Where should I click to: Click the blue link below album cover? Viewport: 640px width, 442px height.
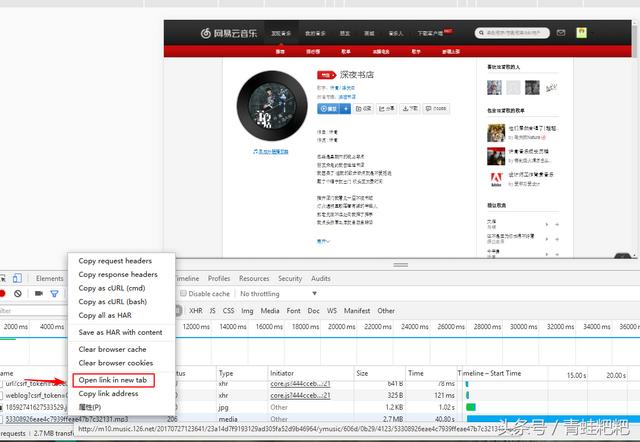tap(271, 152)
